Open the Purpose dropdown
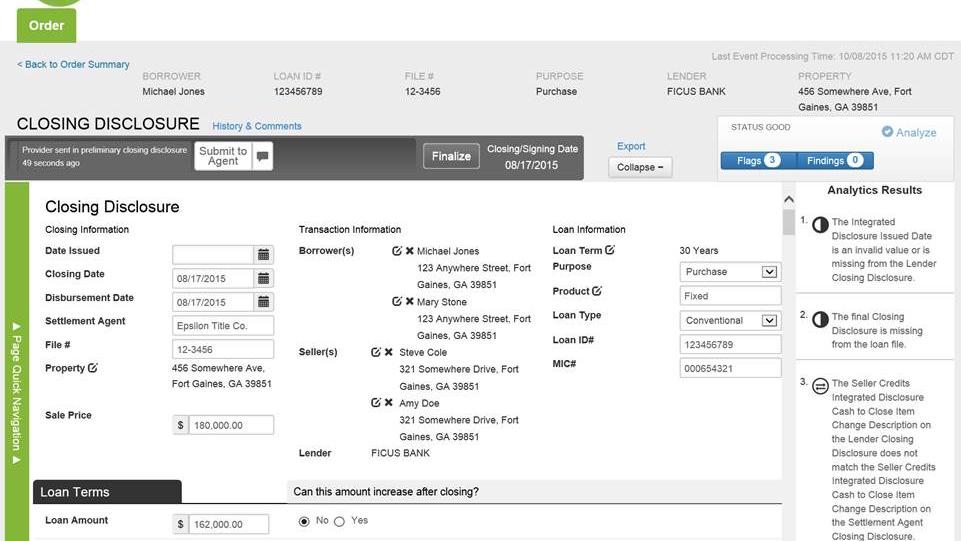Screen dimensions: 961x541 tap(768, 272)
